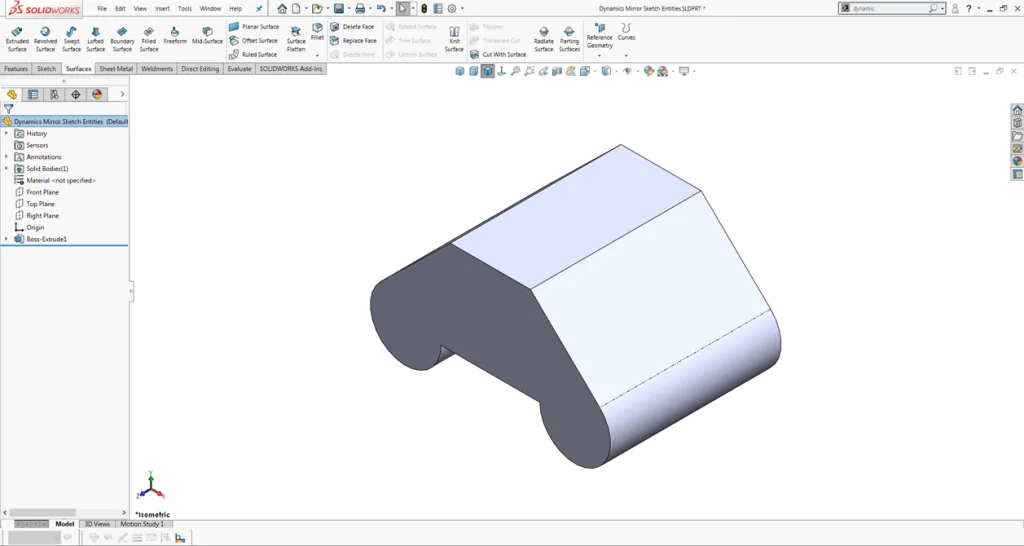Switch to the SOLIDWORKS Add-Ins tab
The image size is (1024, 546).
(291, 69)
